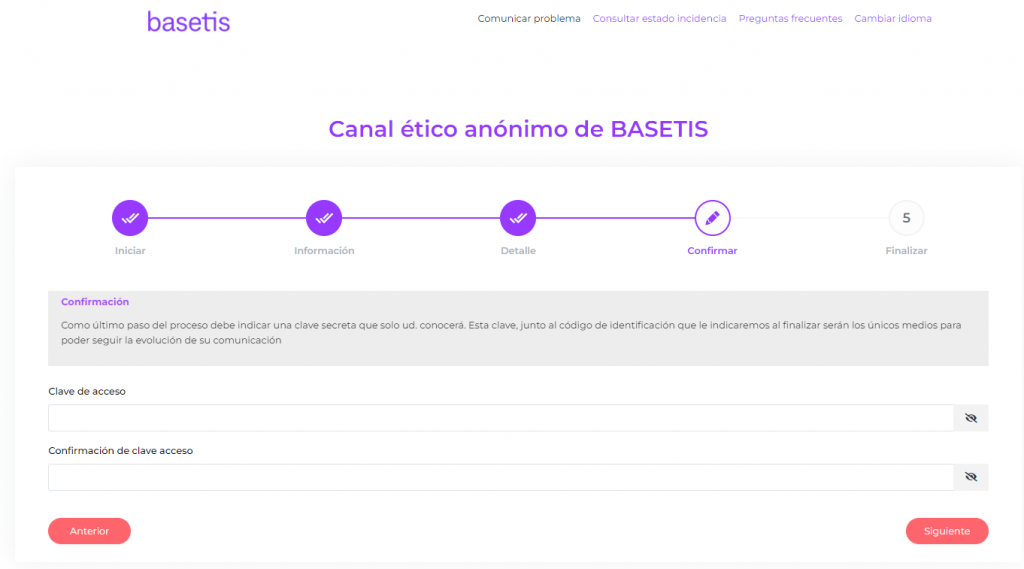
Task: Continue with Siguiente button
Action: 946,530
